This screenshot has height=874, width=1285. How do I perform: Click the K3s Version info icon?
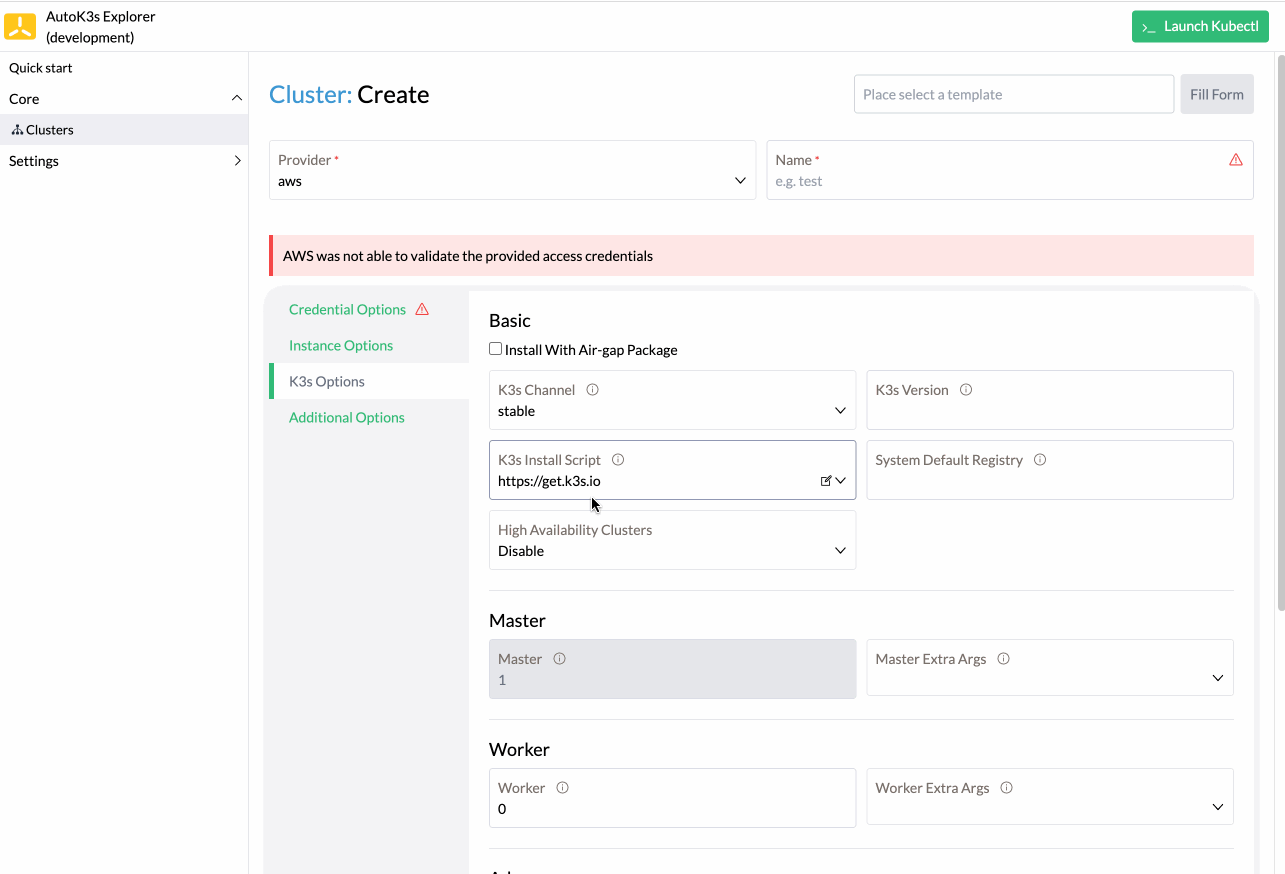click(965, 390)
